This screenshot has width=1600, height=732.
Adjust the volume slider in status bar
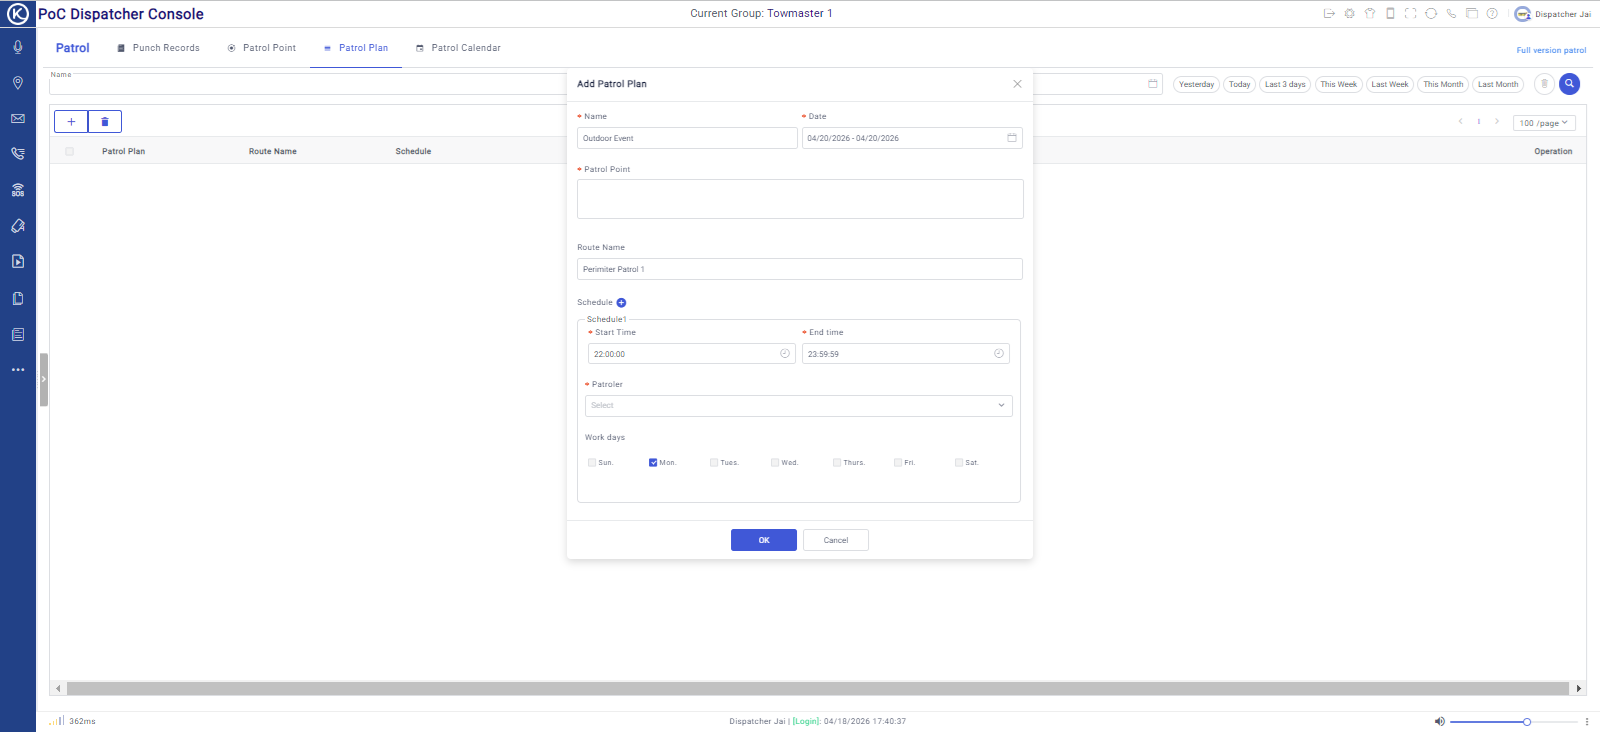(1514, 722)
